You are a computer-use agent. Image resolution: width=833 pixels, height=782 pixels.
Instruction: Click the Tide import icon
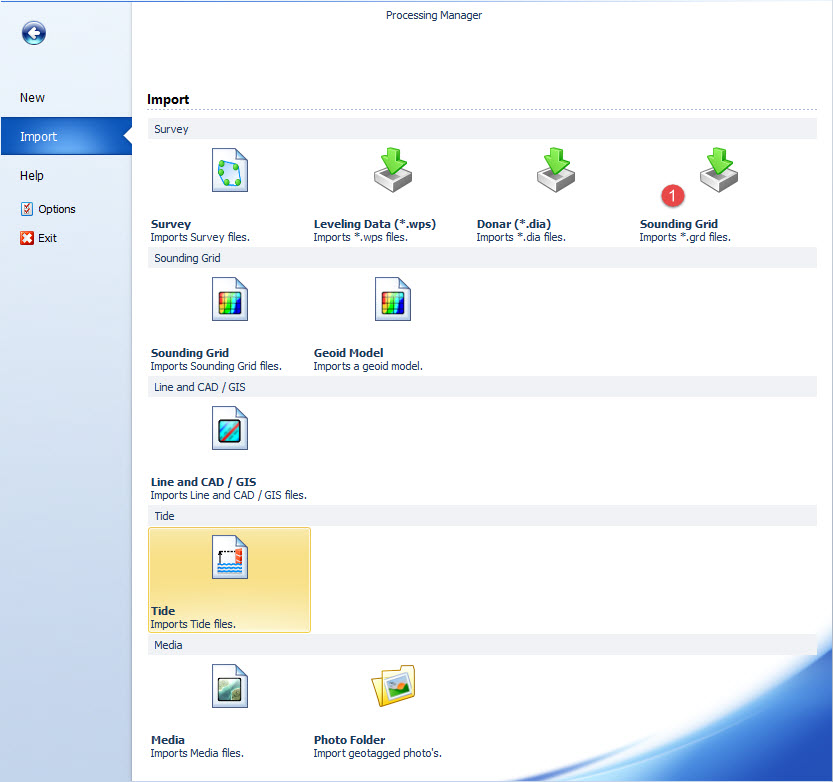(229, 558)
